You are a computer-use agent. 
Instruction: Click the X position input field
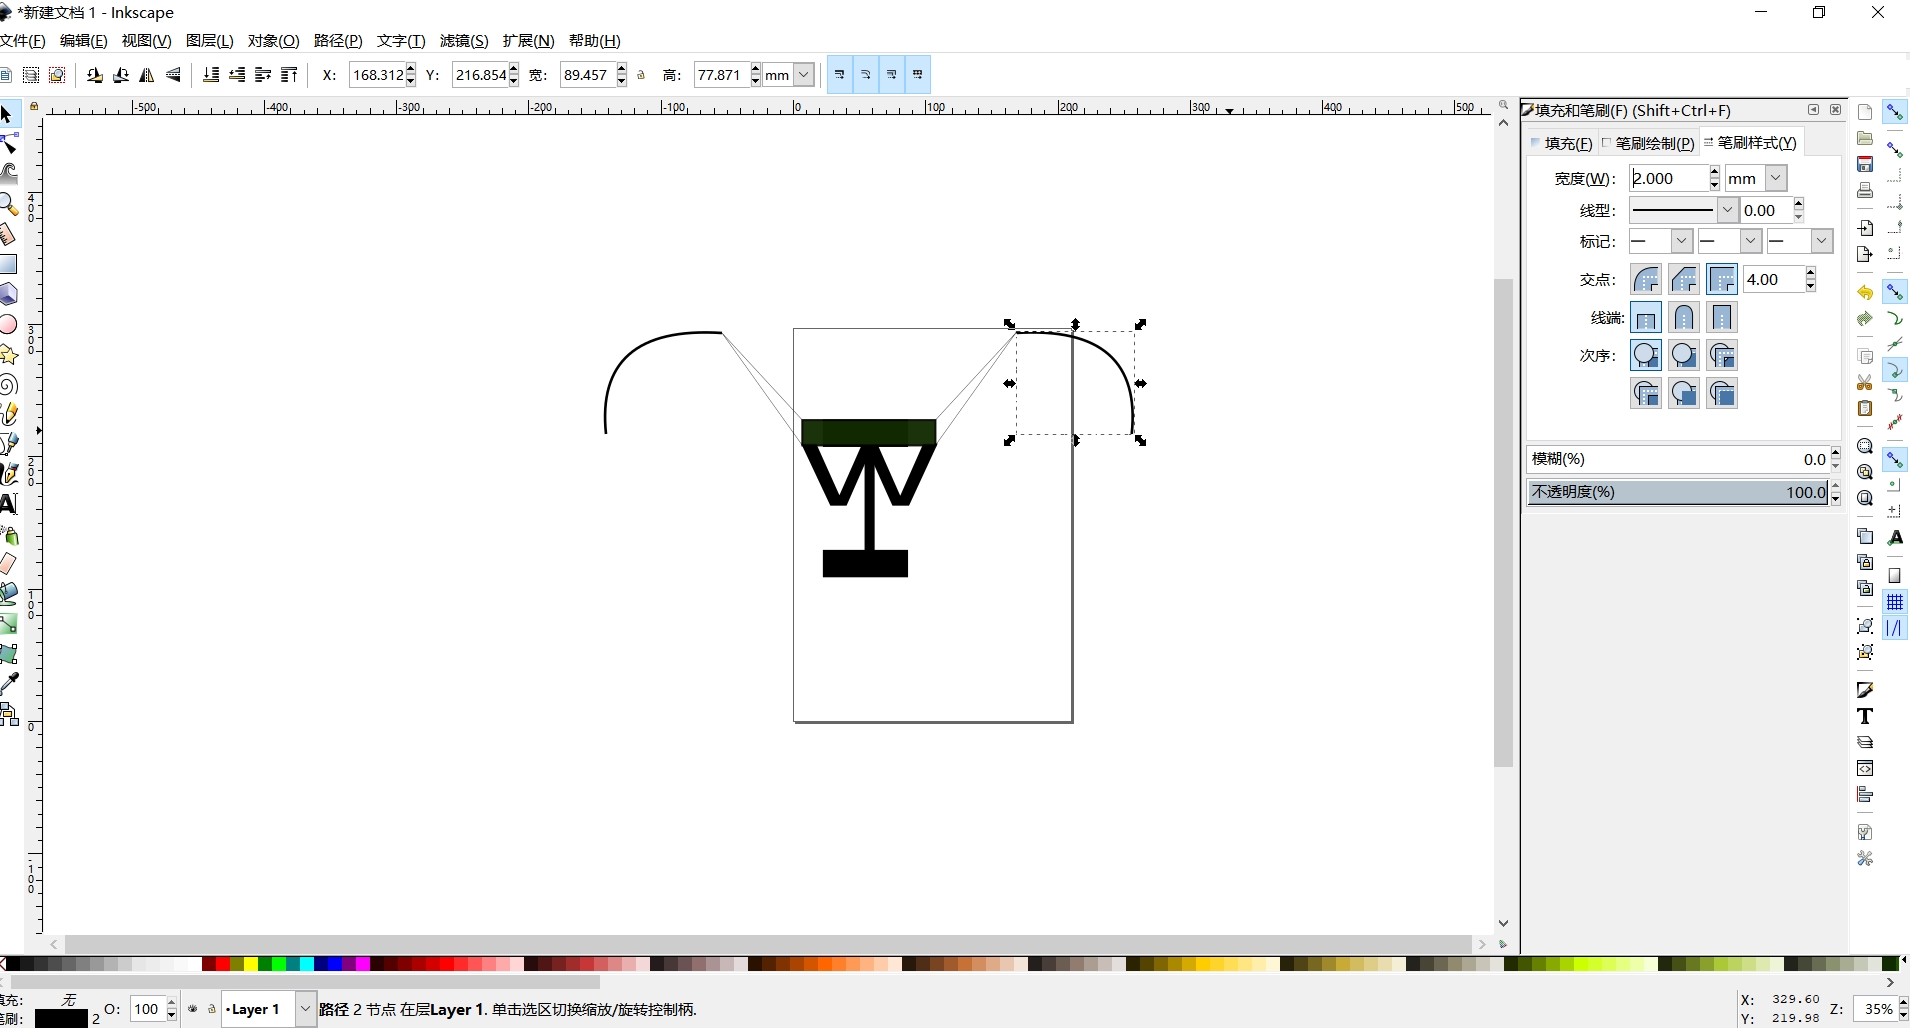[377, 75]
